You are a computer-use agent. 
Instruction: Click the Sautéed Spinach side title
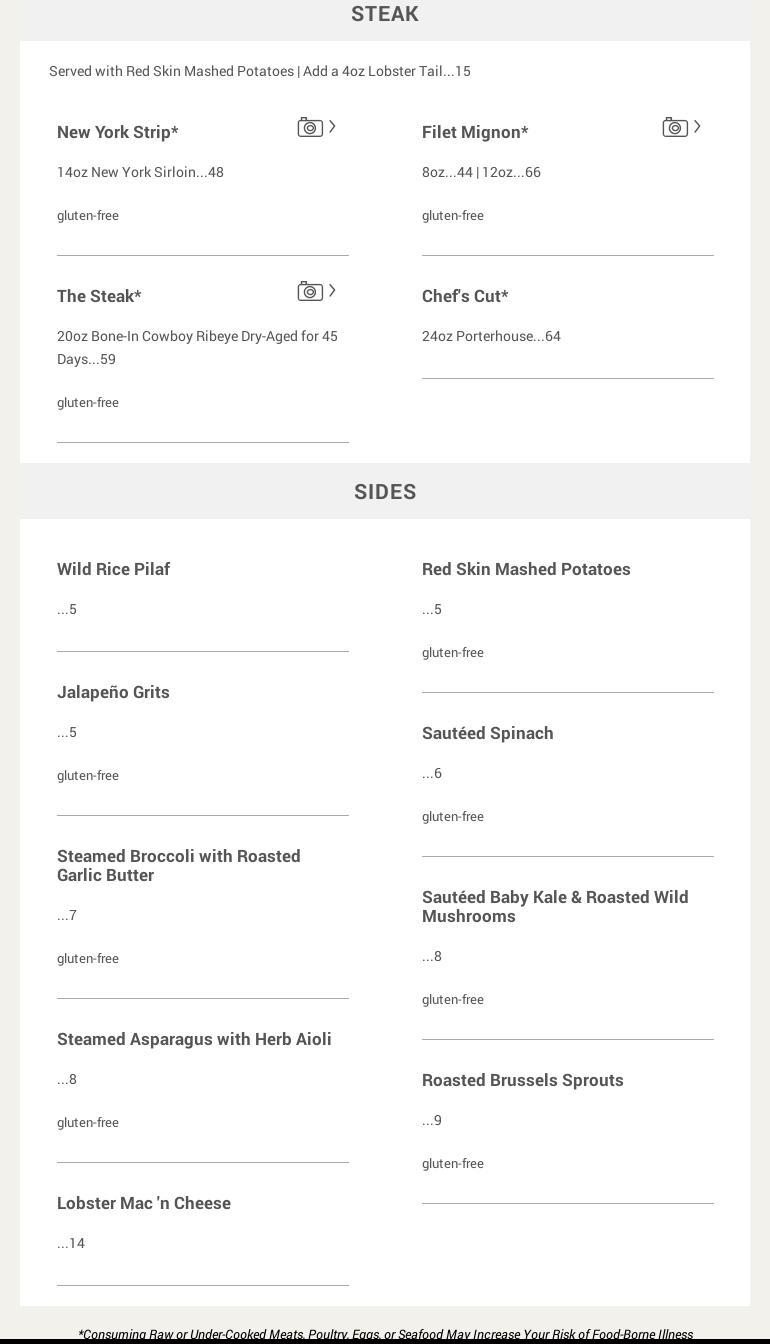(x=487, y=733)
